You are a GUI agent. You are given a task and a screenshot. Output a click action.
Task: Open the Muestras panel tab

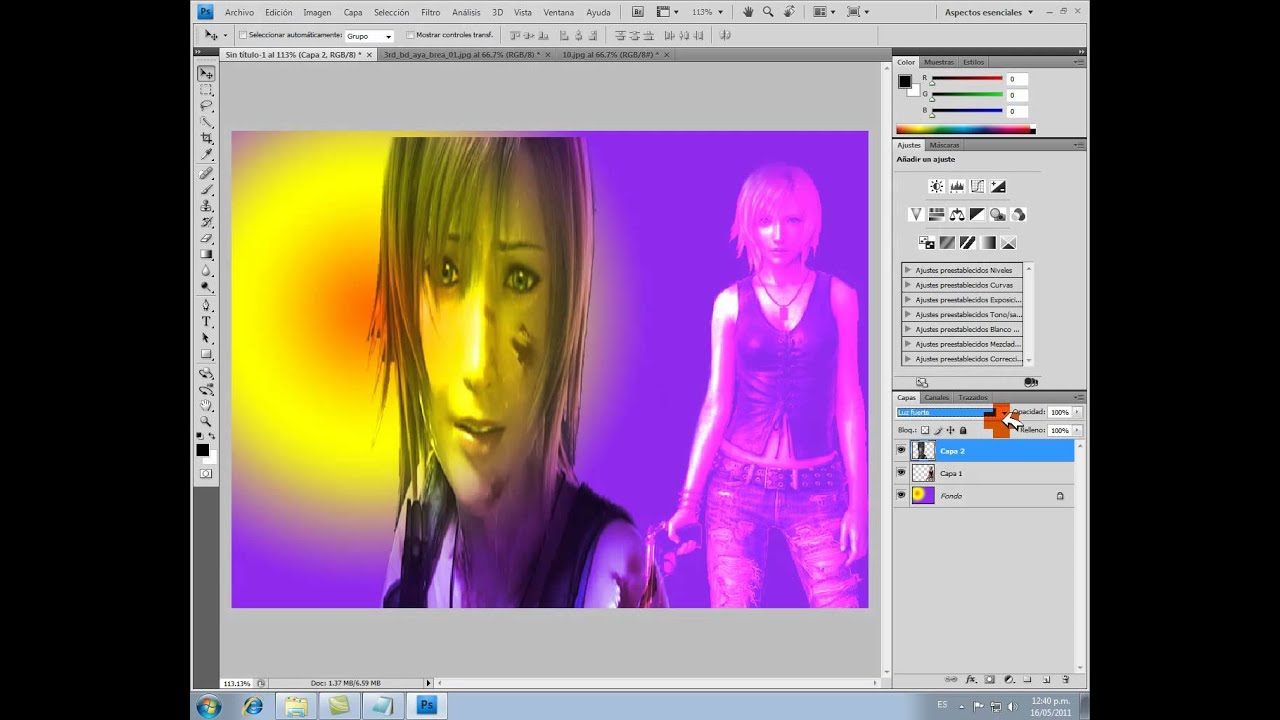(x=939, y=62)
